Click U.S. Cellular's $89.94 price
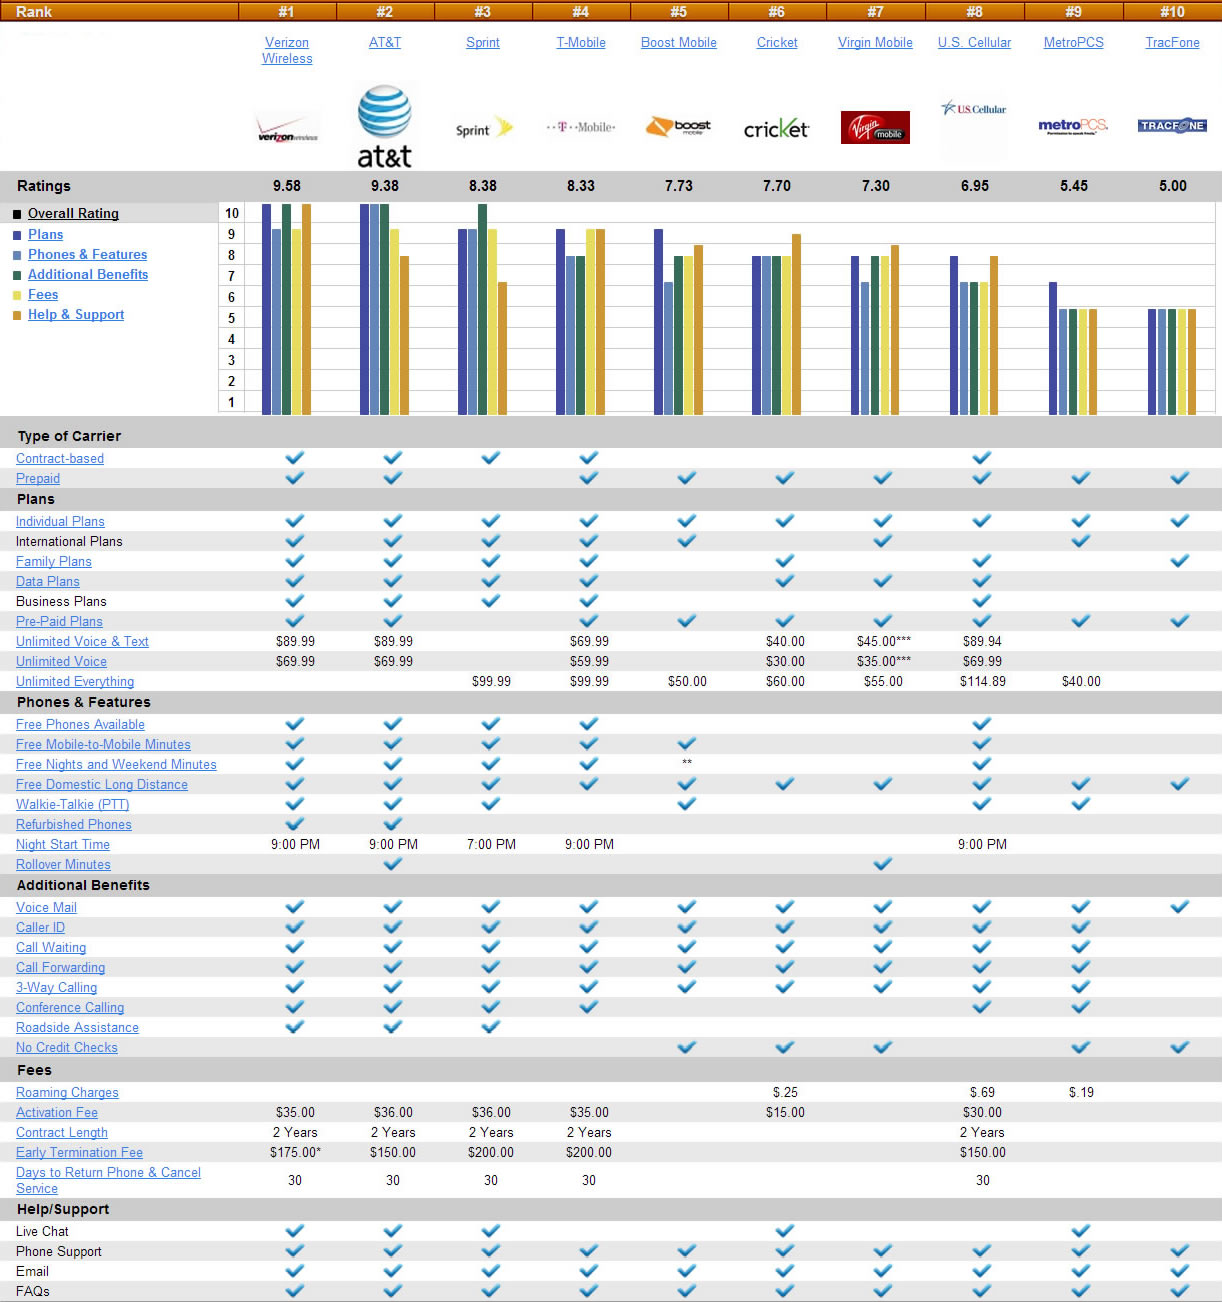 point(982,642)
